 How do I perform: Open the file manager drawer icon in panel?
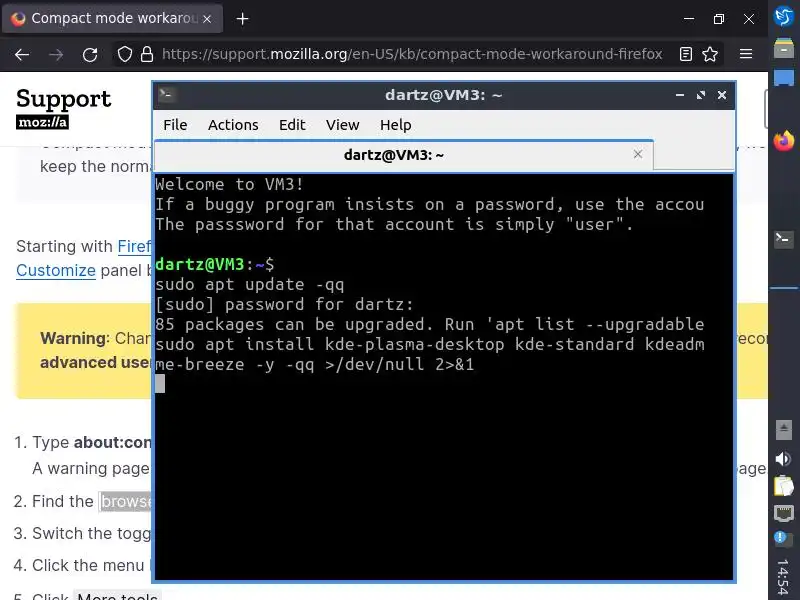coord(784,48)
